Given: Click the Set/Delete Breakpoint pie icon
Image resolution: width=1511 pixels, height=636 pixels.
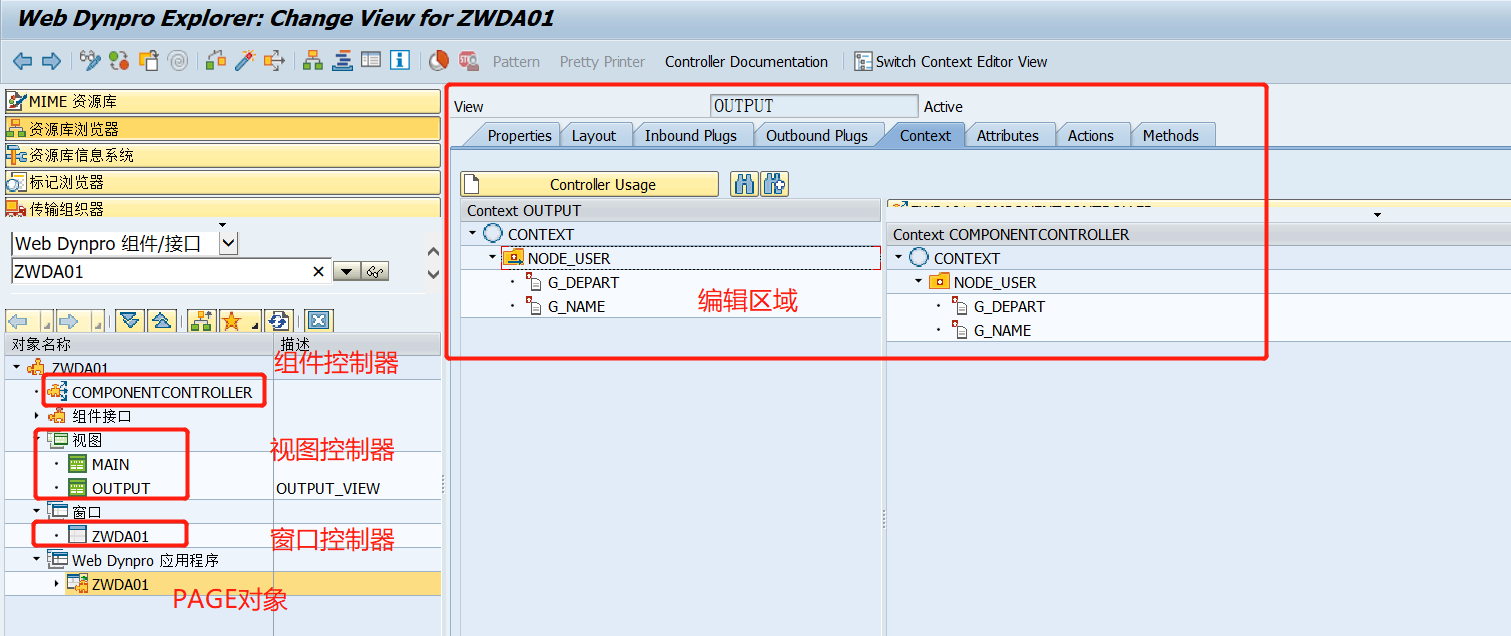Looking at the screenshot, I should point(439,61).
